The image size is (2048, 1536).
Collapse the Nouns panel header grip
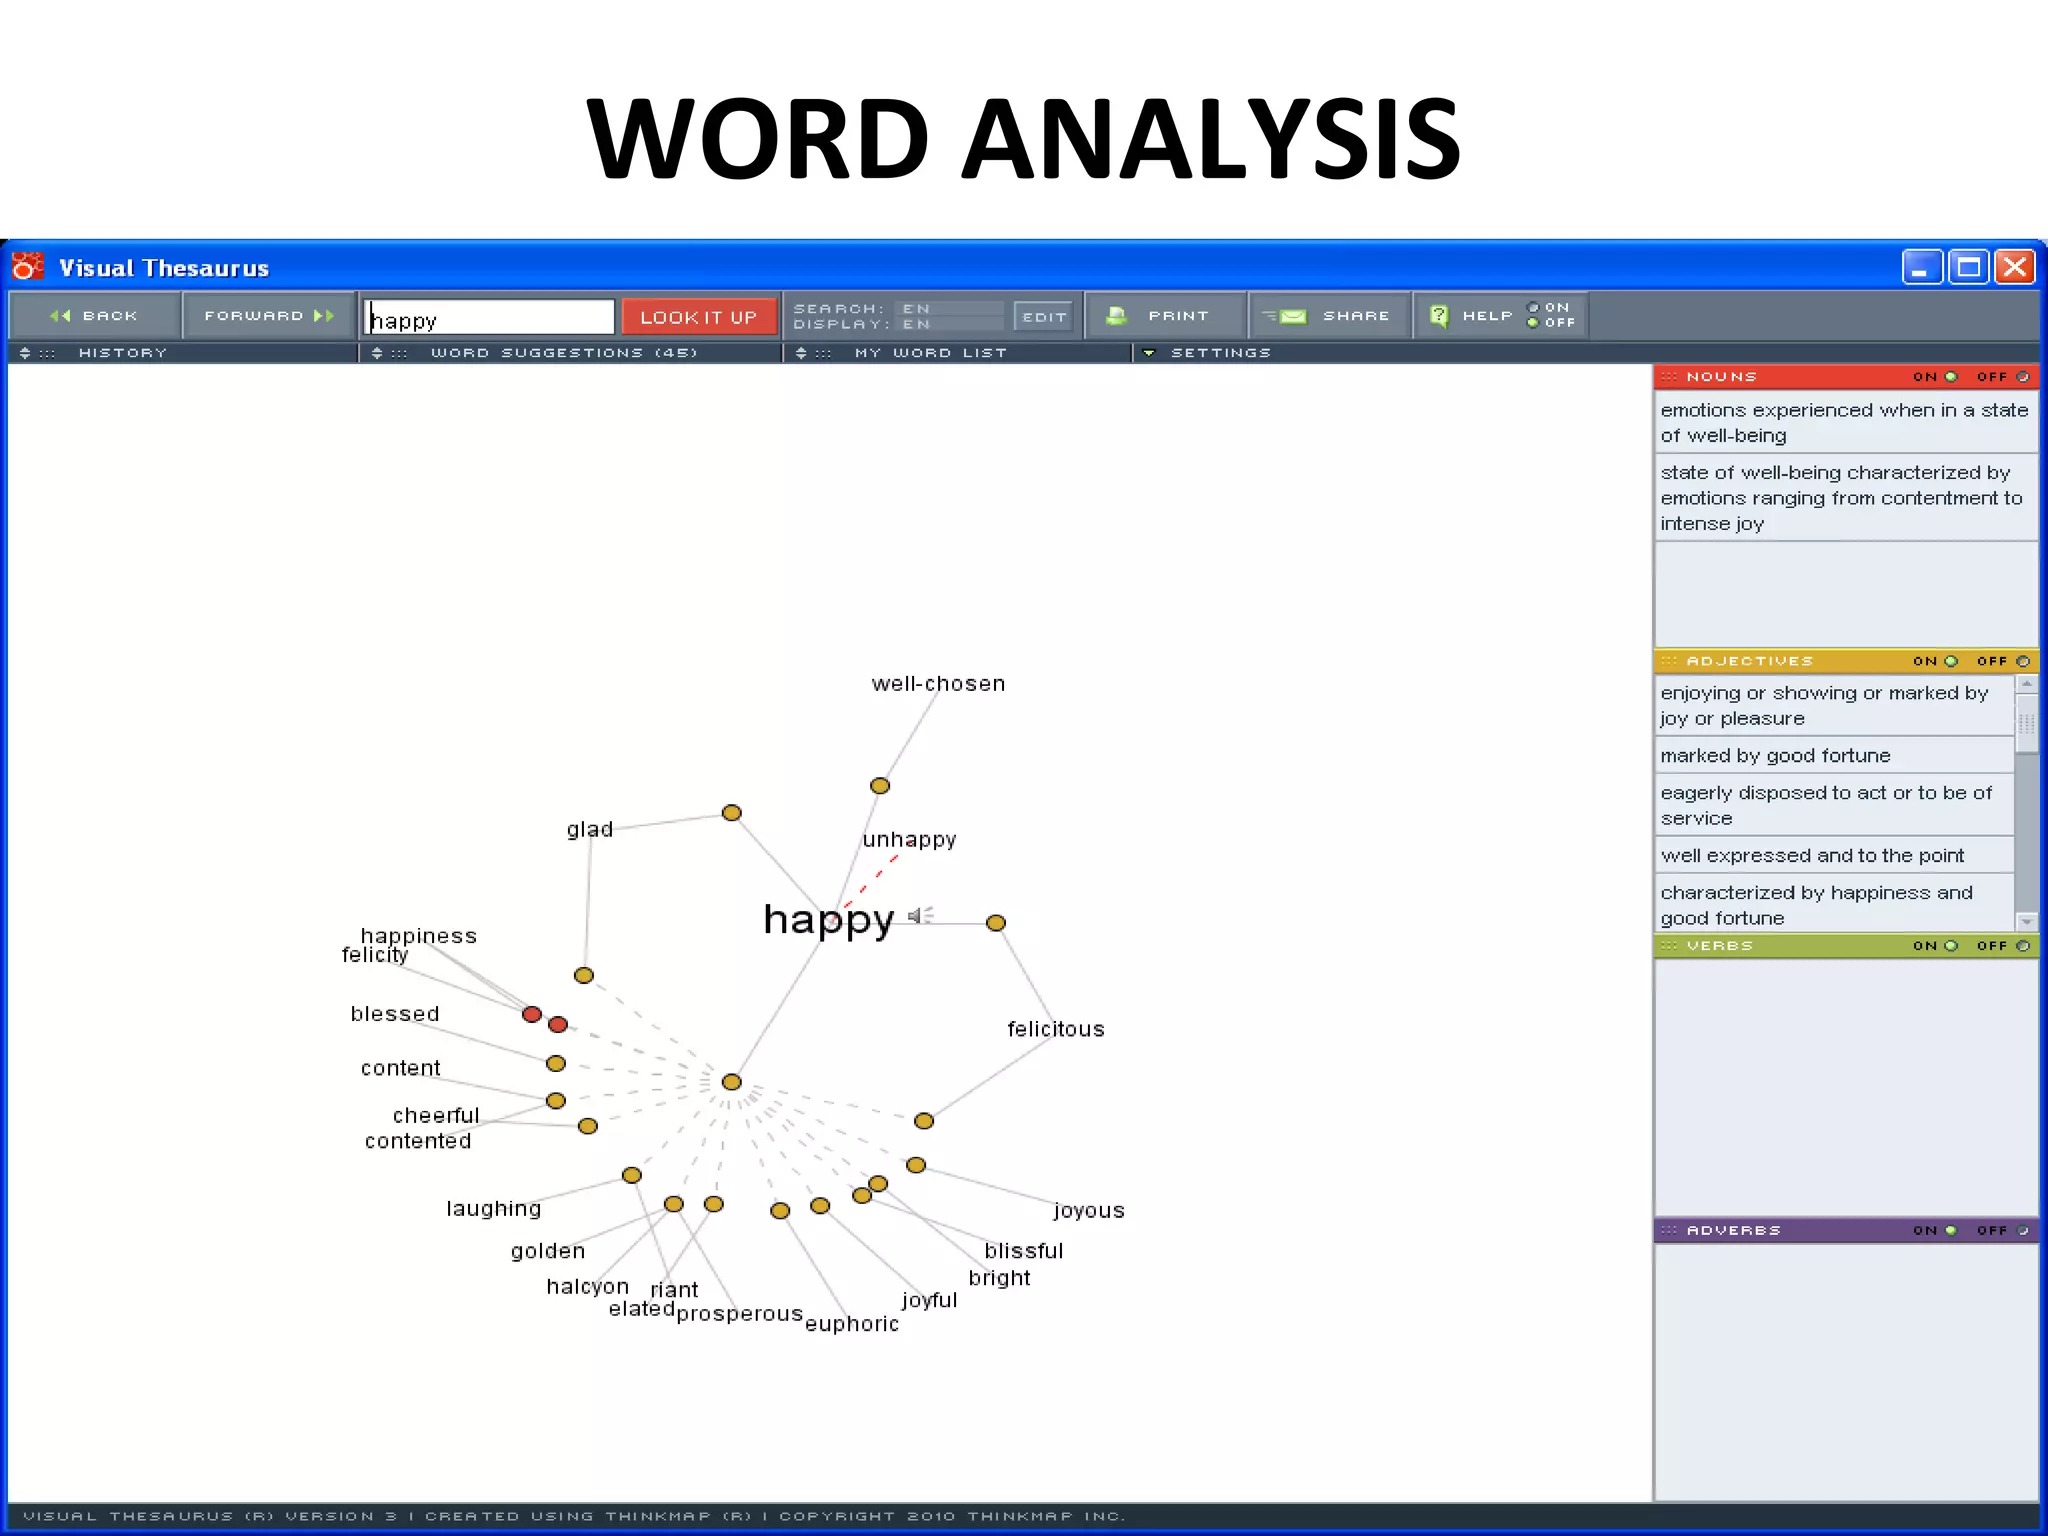pyautogui.click(x=1669, y=377)
